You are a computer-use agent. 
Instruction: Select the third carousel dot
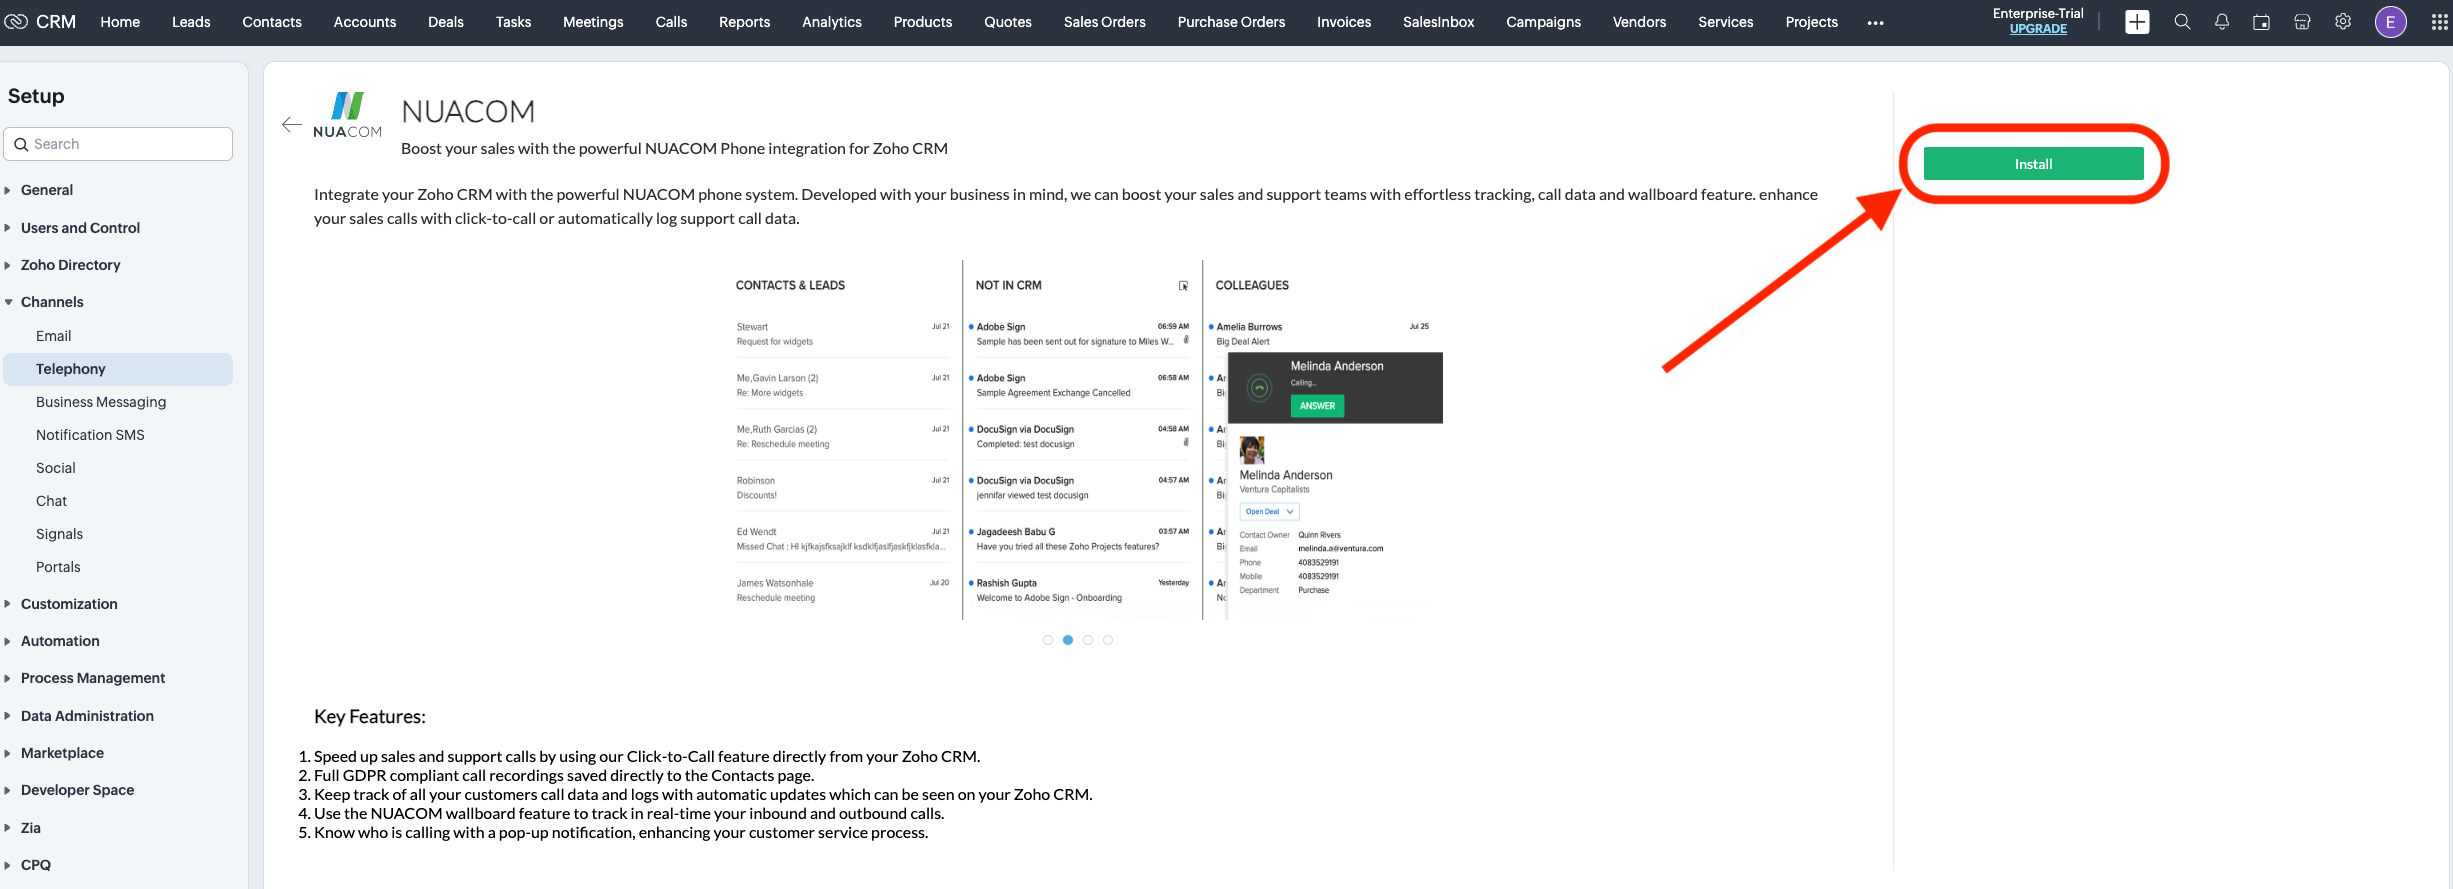pyautogui.click(x=1088, y=640)
